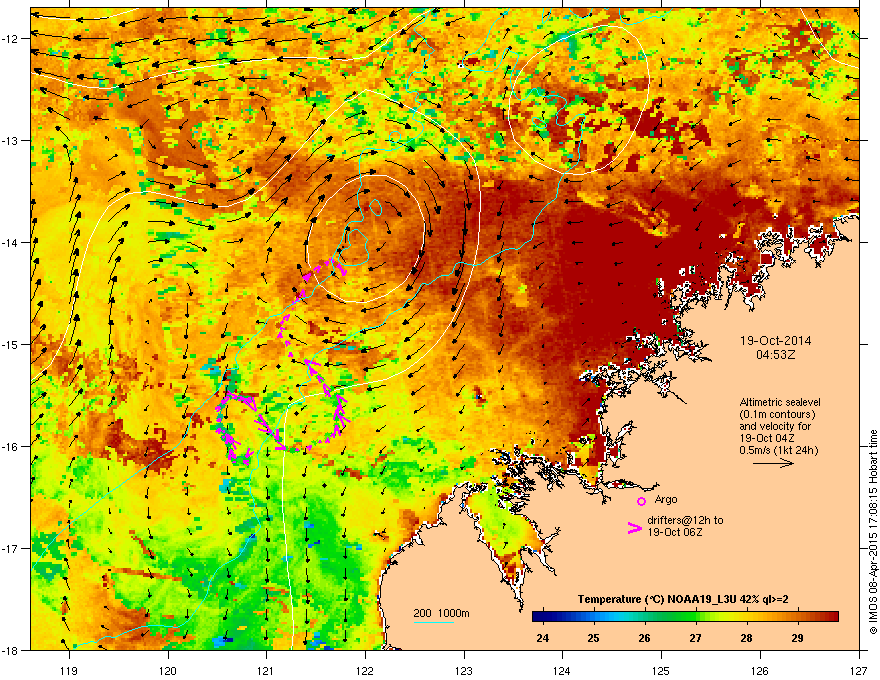Click the latitude axis label -12
This screenshot has width=880, height=680.
(x=10, y=38)
